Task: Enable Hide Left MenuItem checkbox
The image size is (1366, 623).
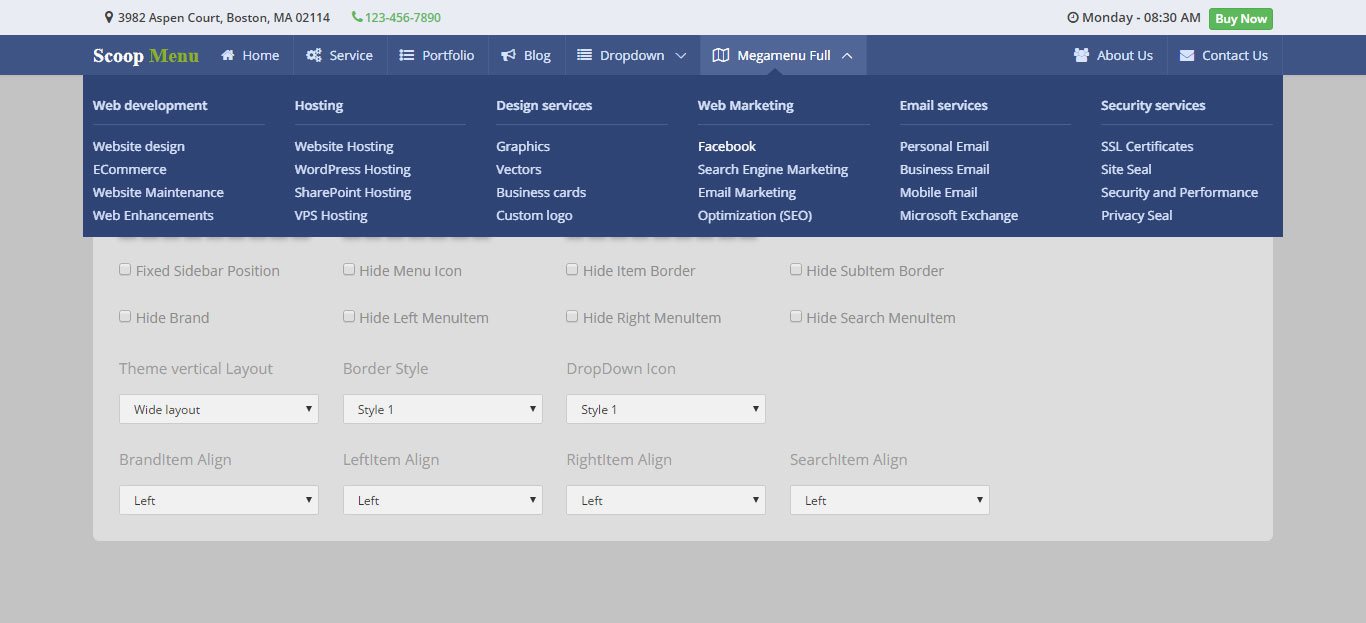Action: (349, 316)
